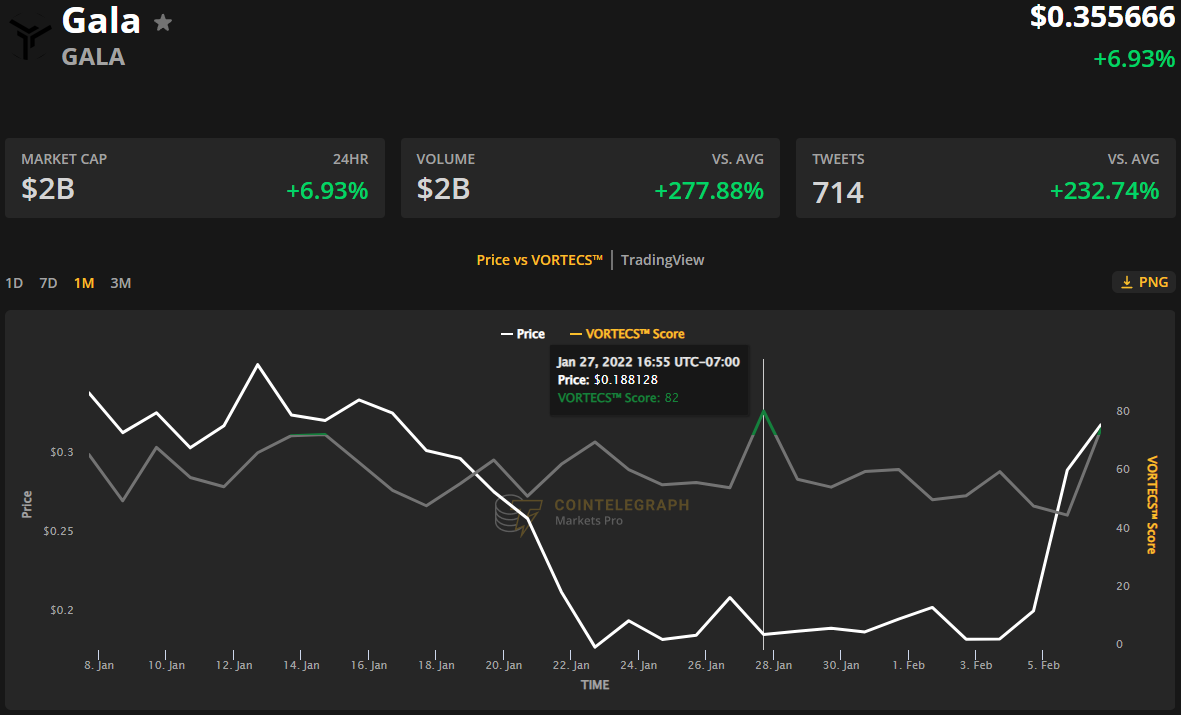Click the 14. Jan axis label
The height and width of the screenshot is (715, 1181).
(301, 665)
